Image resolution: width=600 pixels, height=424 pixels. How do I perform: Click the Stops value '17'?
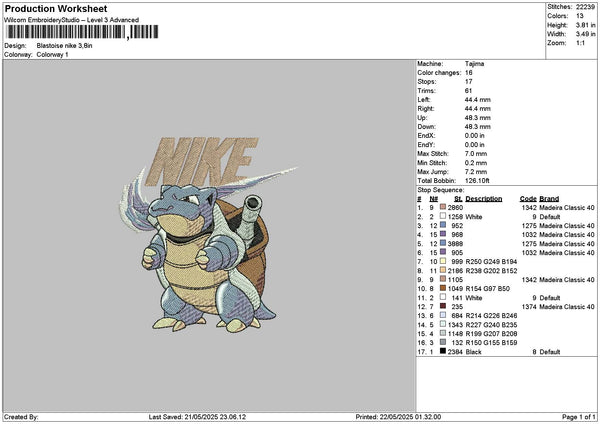tap(469, 82)
